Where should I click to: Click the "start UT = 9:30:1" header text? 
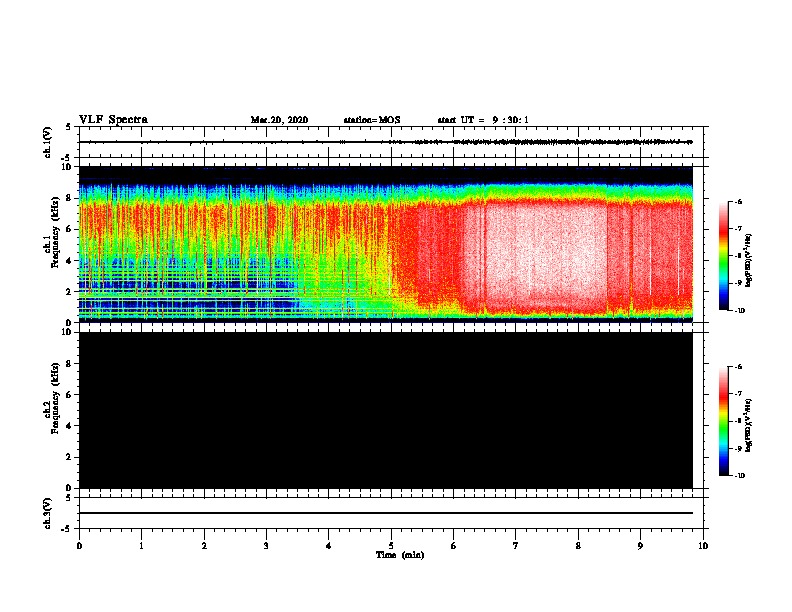483,120
